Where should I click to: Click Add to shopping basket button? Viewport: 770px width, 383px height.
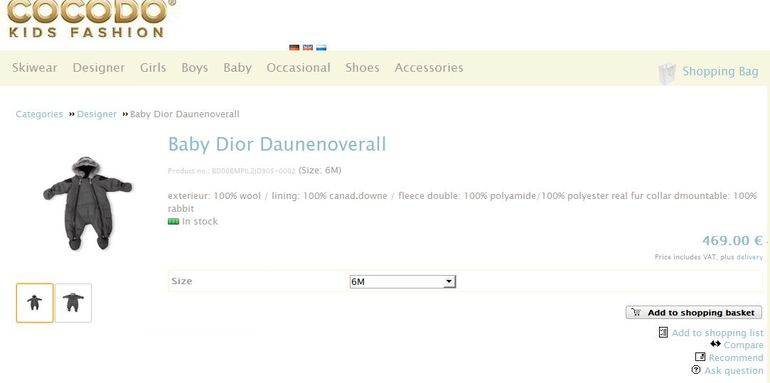(x=694, y=313)
